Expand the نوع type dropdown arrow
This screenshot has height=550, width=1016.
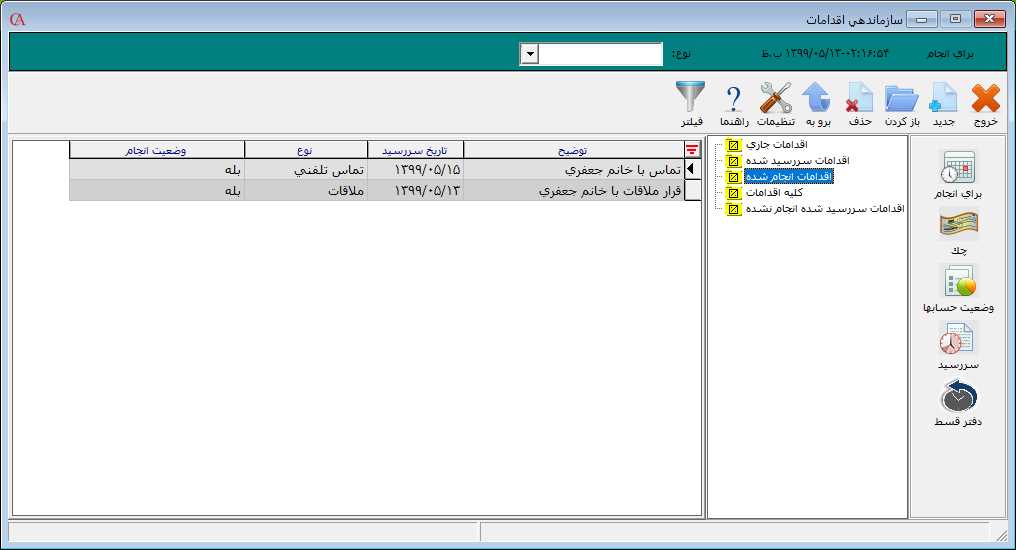(x=530, y=54)
